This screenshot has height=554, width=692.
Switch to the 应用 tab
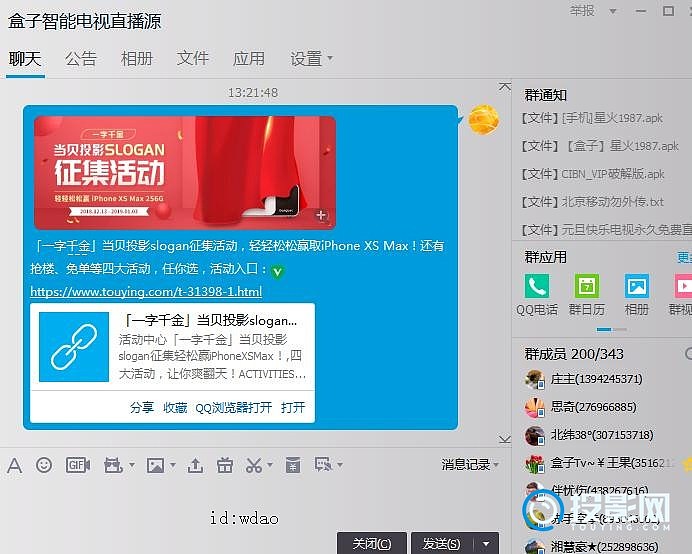click(249, 59)
